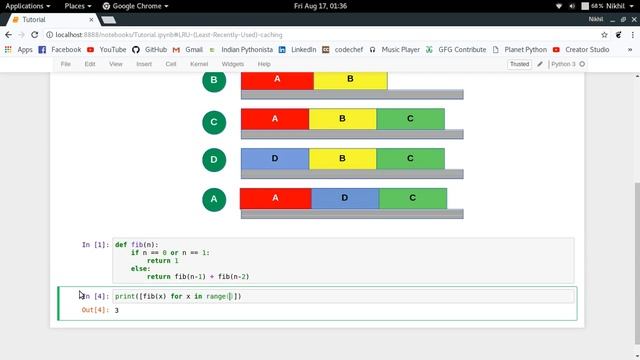Viewport: 640px width, 360px height.
Task: Open the Jupyter Cell menu
Action: [x=171, y=64]
